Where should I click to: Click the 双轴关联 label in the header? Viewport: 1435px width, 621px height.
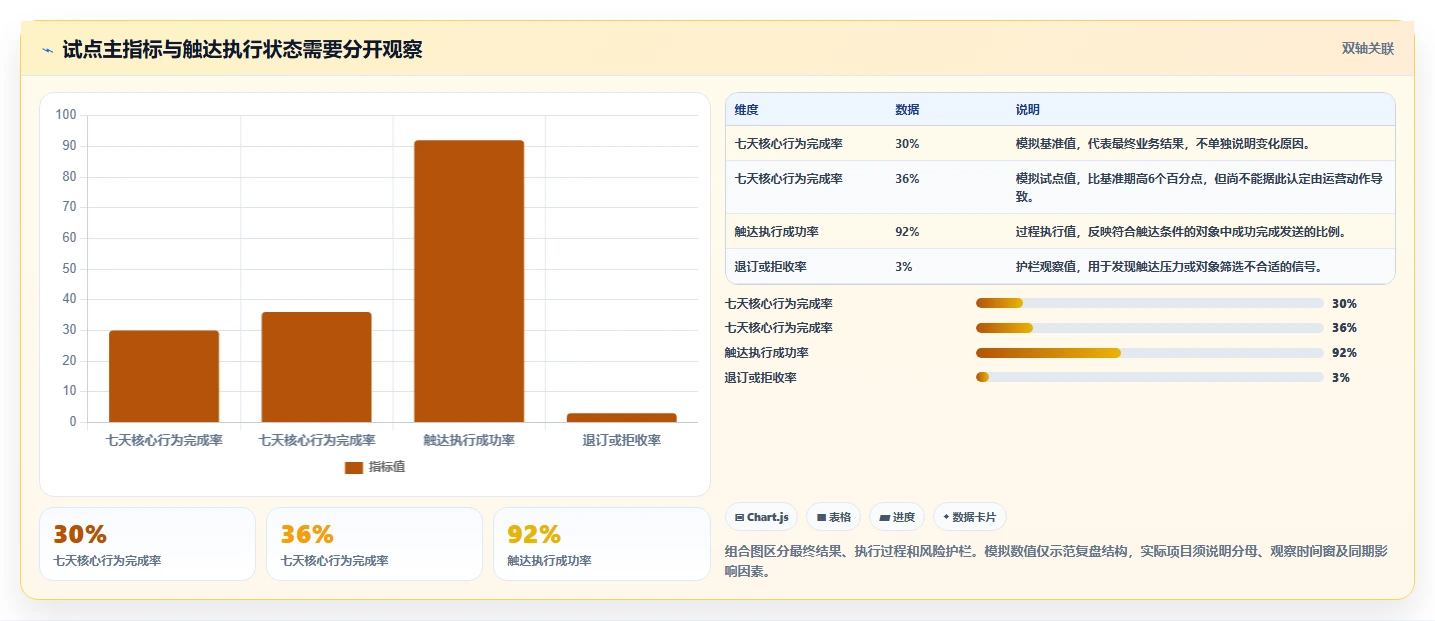pyautogui.click(x=1367, y=49)
